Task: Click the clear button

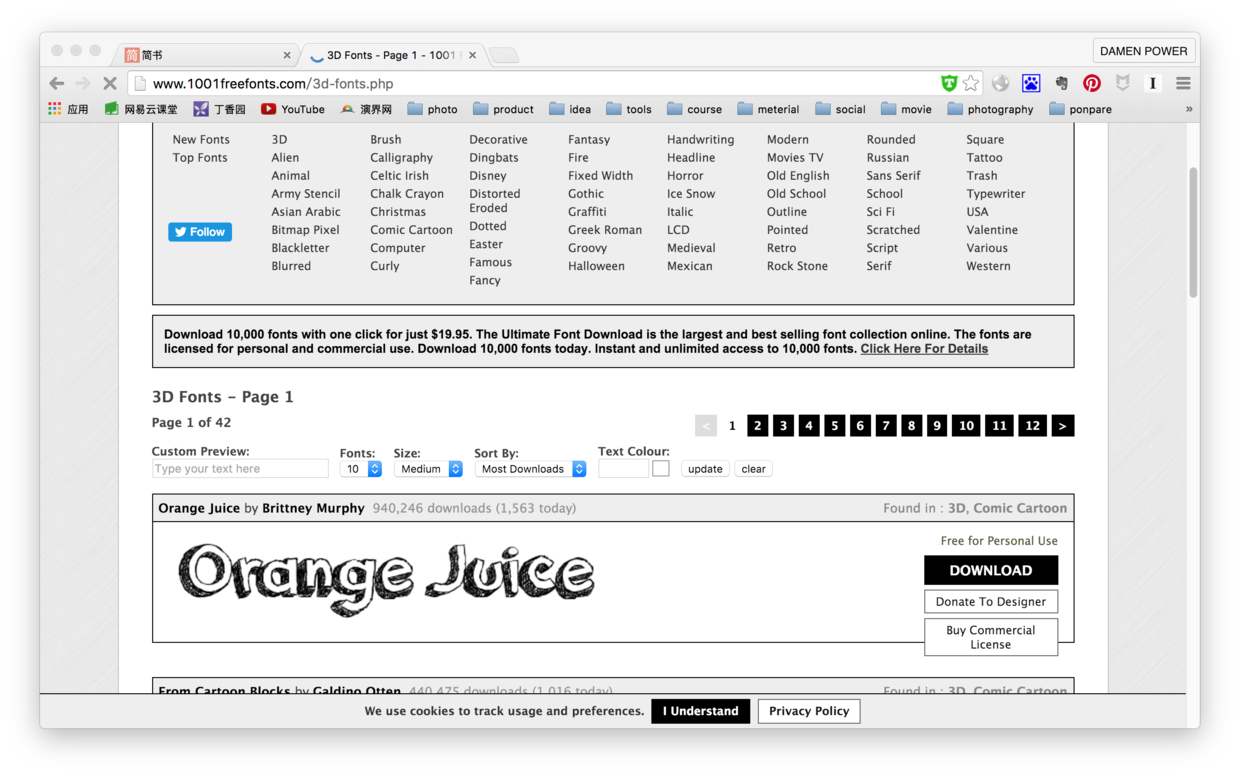Action: [x=754, y=469]
